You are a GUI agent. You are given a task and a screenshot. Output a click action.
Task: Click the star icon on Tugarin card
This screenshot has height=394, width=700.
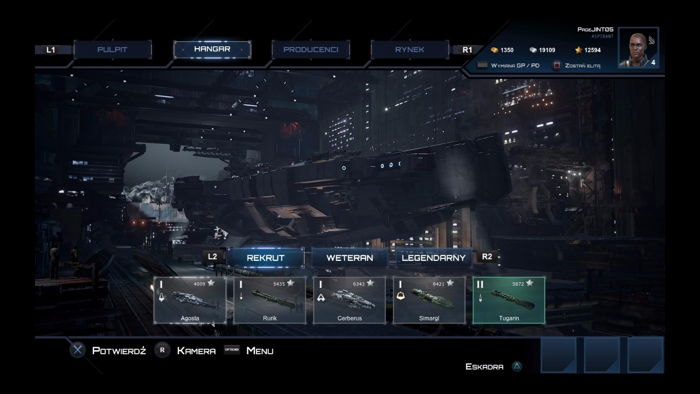click(x=529, y=283)
